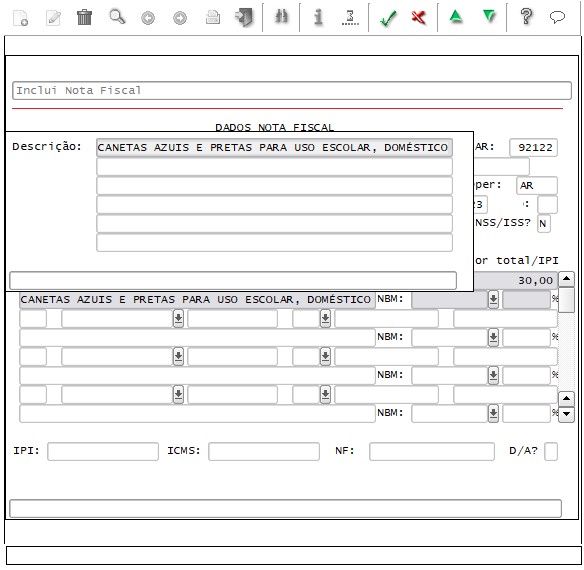Open NBM dropdown in last item row
Image resolution: width=584 pixels, height=570 pixels.
click(x=493, y=414)
